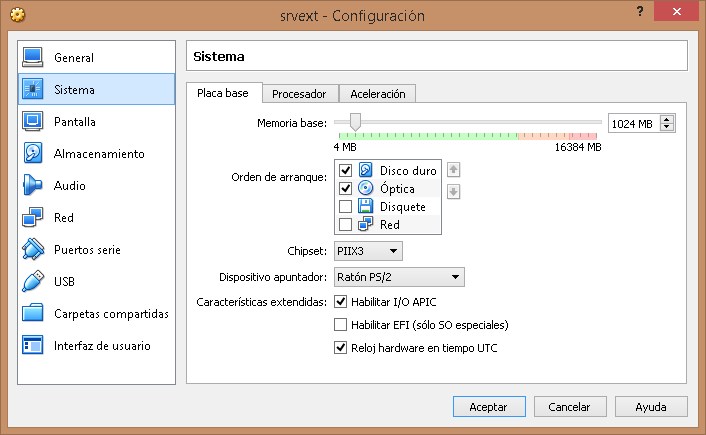Switch to the Procesador tab
The width and height of the screenshot is (706, 435).
tap(300, 94)
